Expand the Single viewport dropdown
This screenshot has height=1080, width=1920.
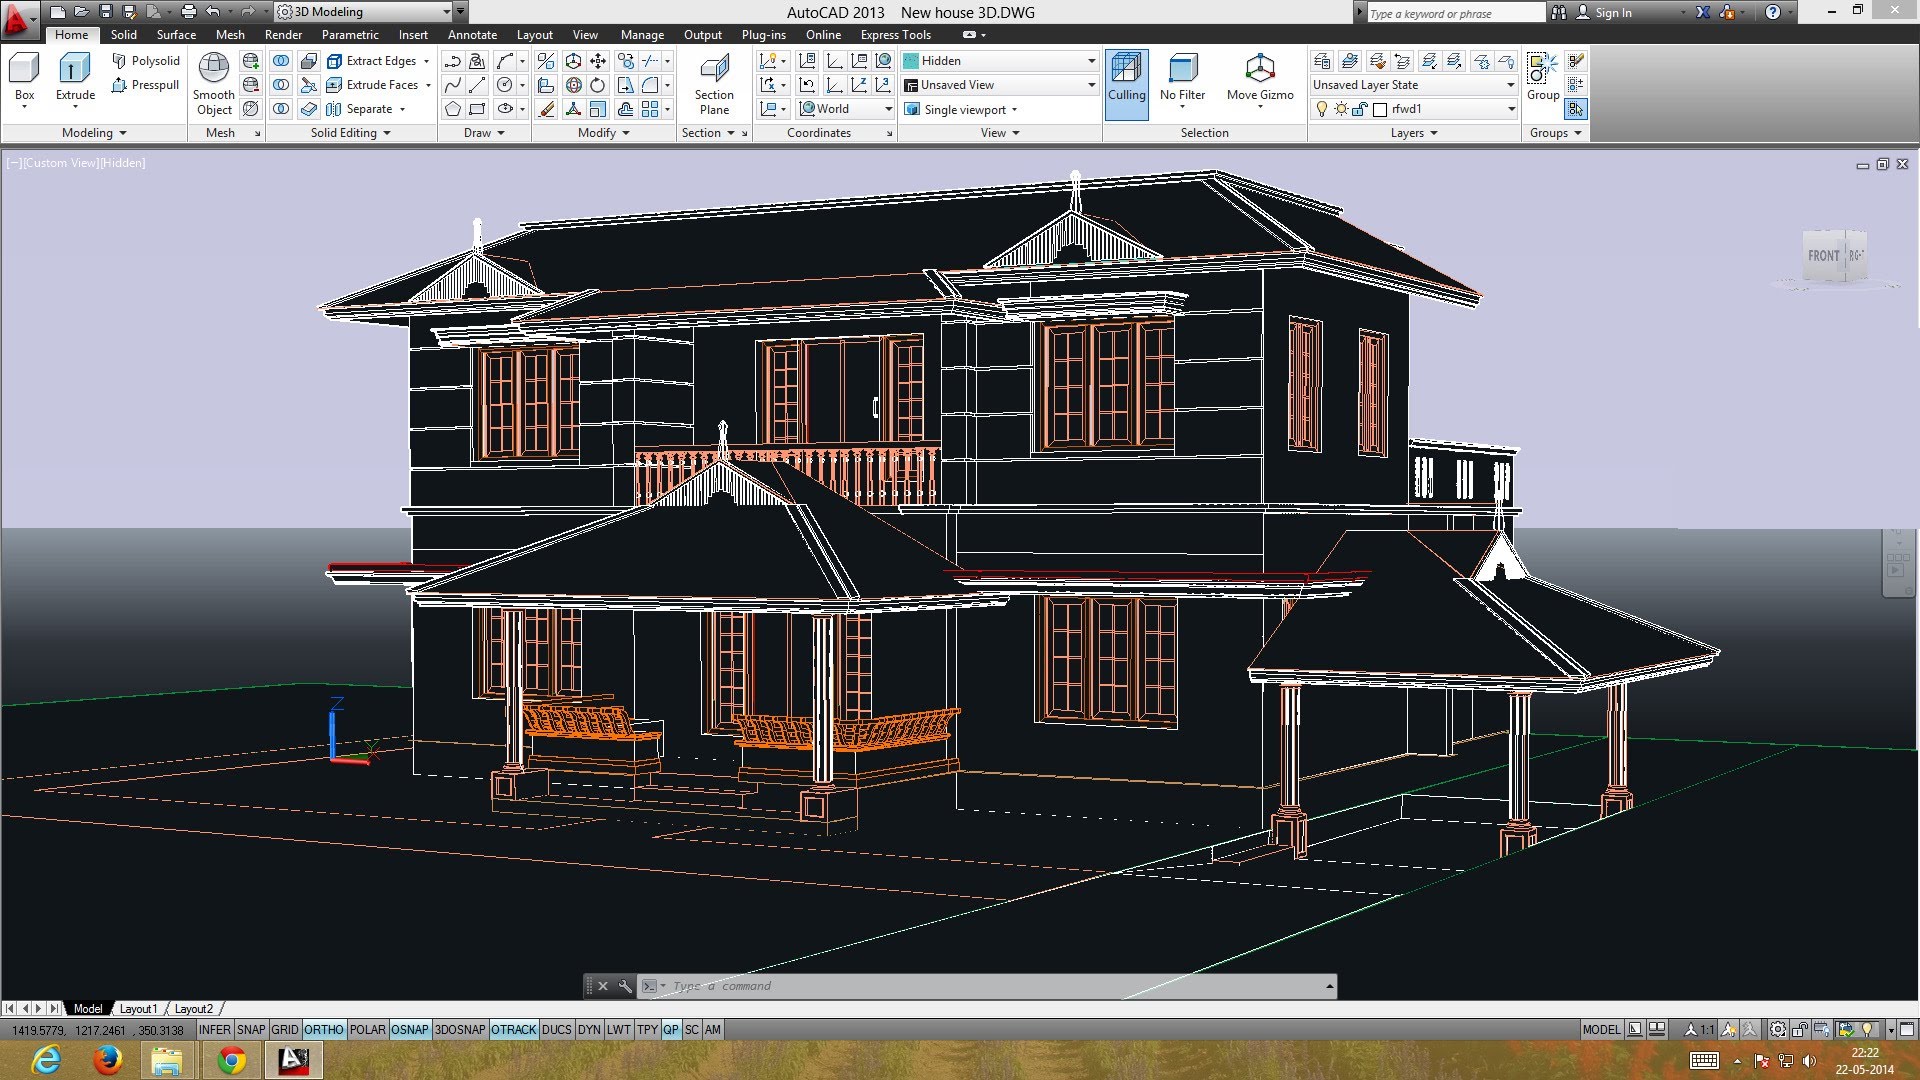[1022, 109]
